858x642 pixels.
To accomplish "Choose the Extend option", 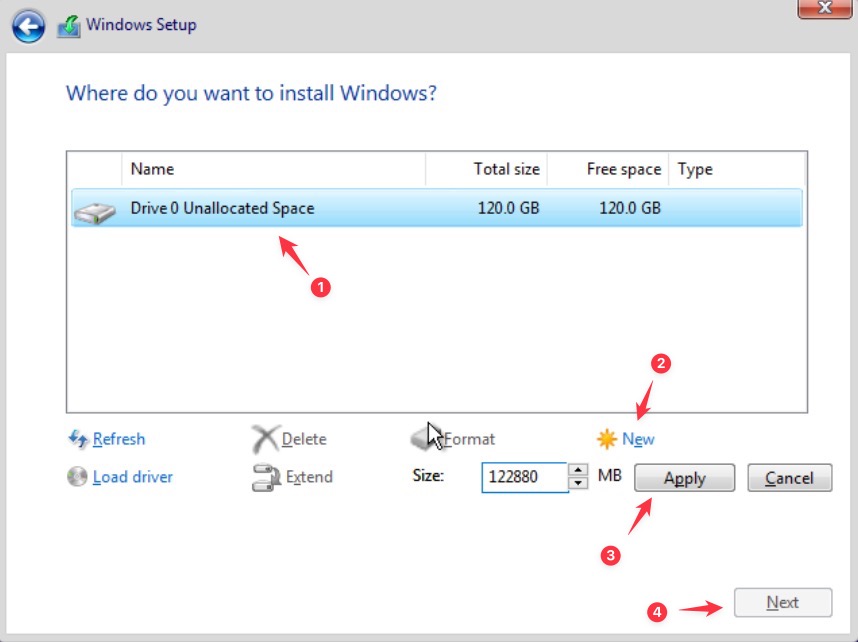I will (x=309, y=477).
